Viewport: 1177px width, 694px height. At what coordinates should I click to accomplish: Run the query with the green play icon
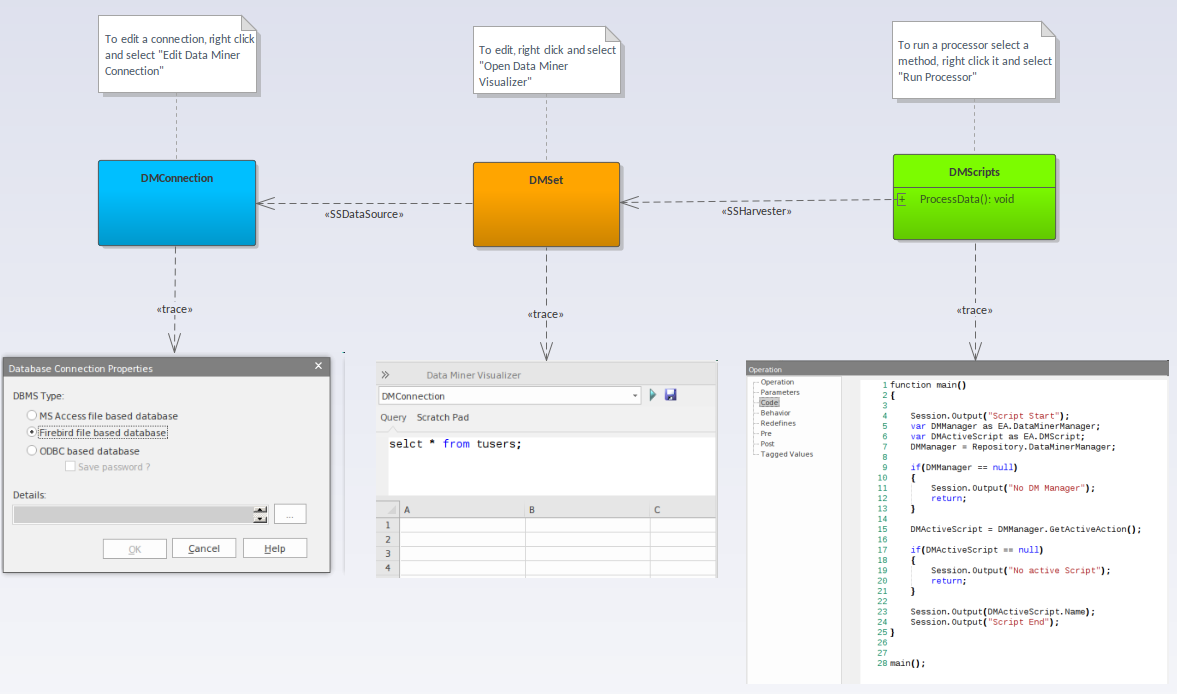click(652, 396)
